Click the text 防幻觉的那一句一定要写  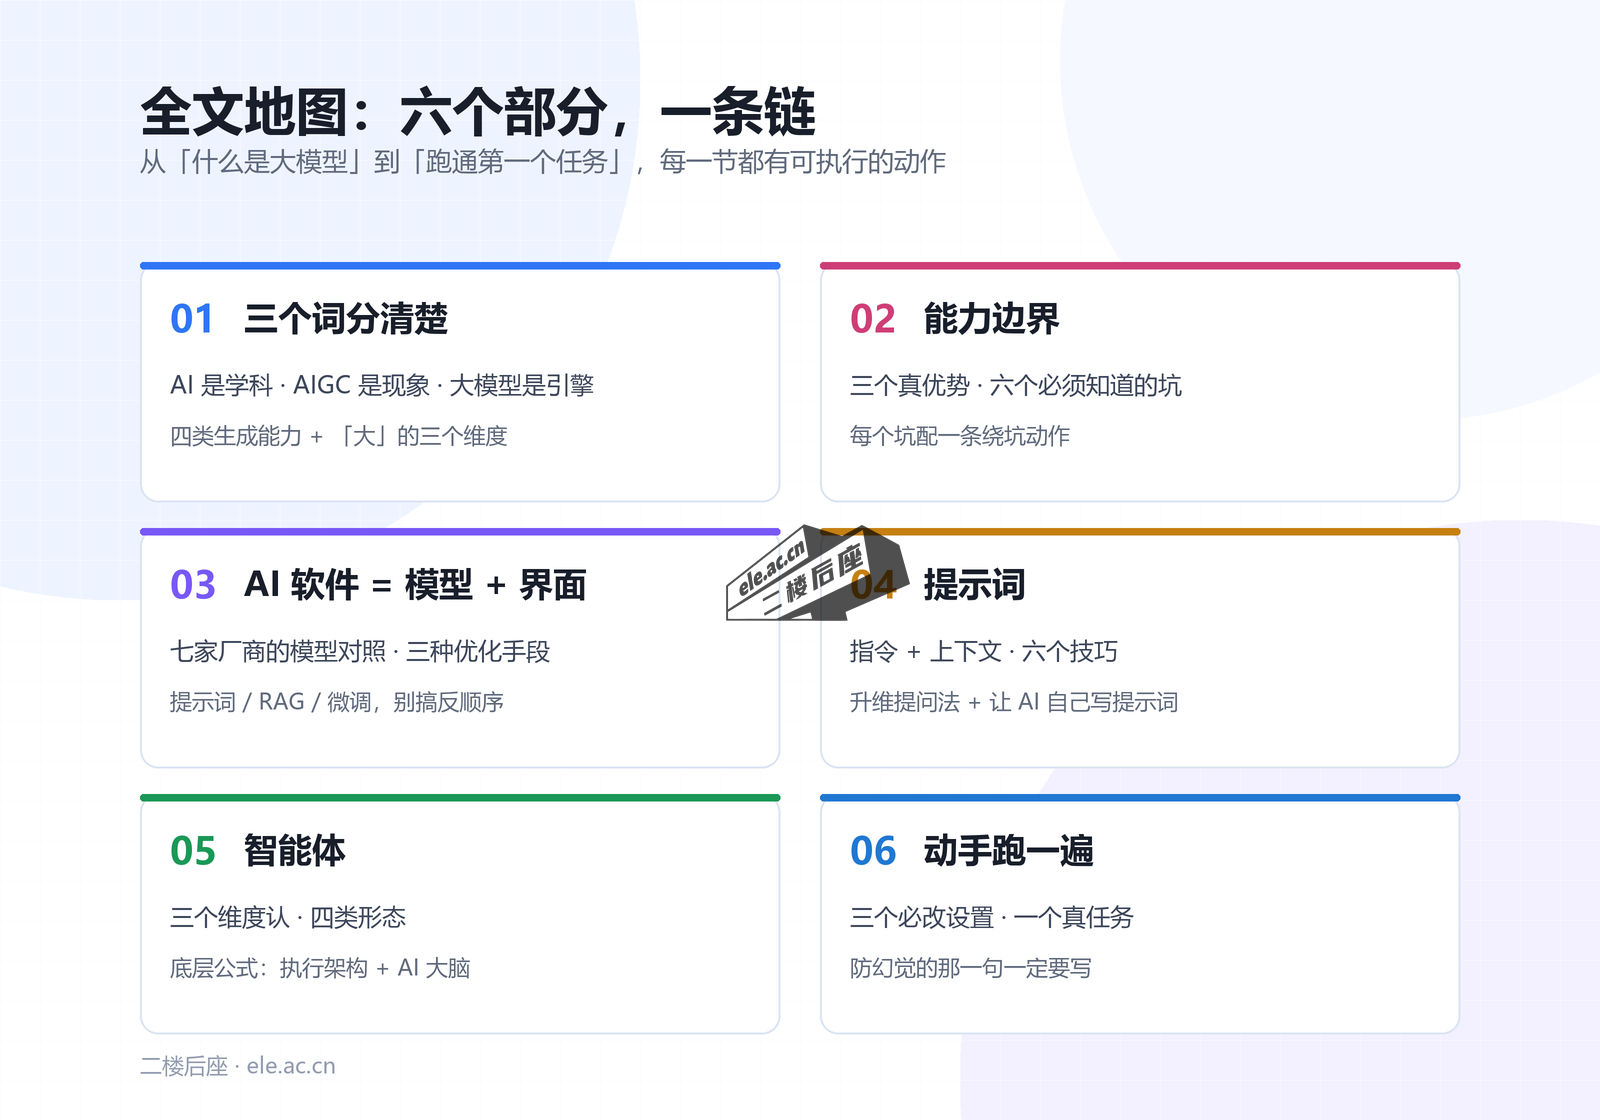pyautogui.click(x=971, y=968)
